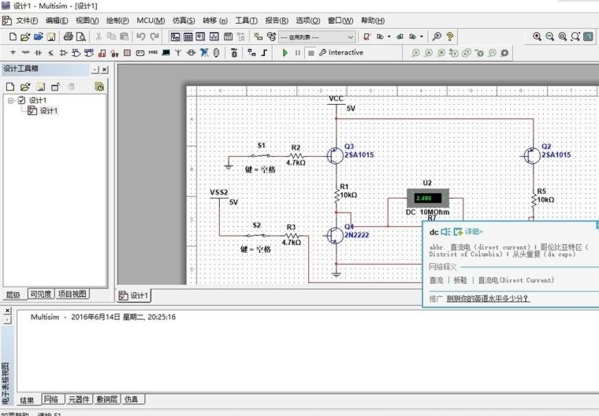Viewport: 599px width, 416px height.
Task: Place an RF component (antenna icon)
Action: coord(178,53)
